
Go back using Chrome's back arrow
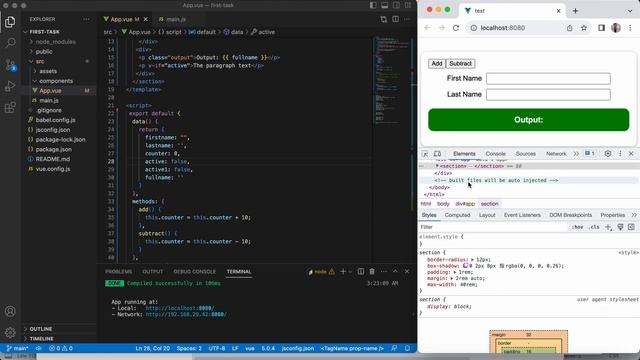[x=427, y=28]
